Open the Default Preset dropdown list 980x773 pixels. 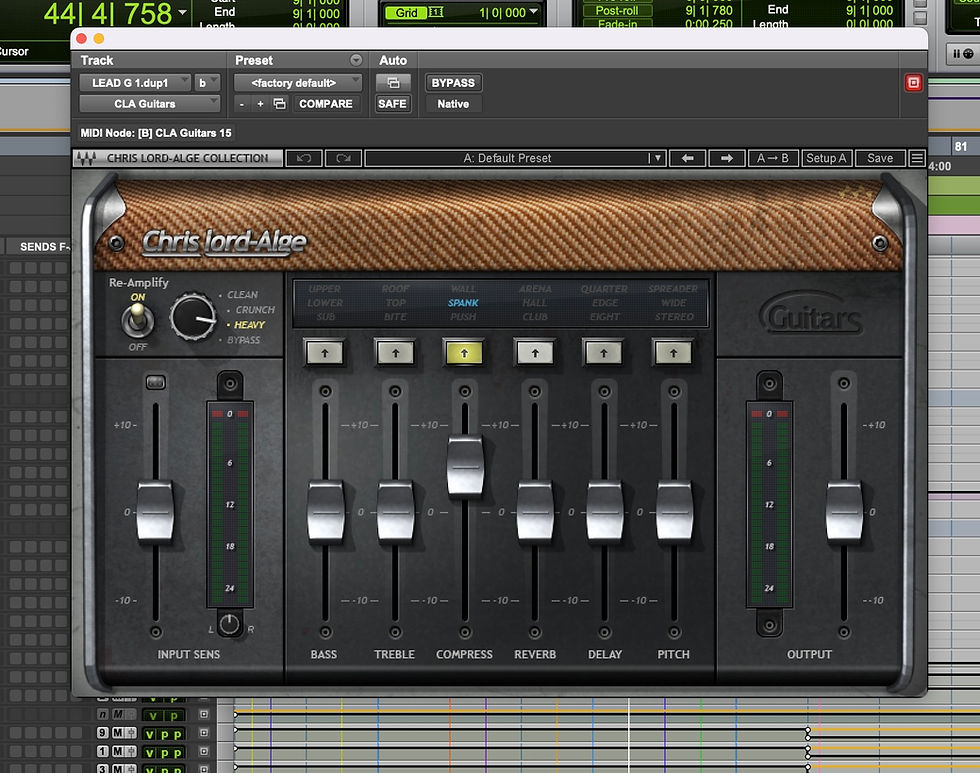pos(656,158)
